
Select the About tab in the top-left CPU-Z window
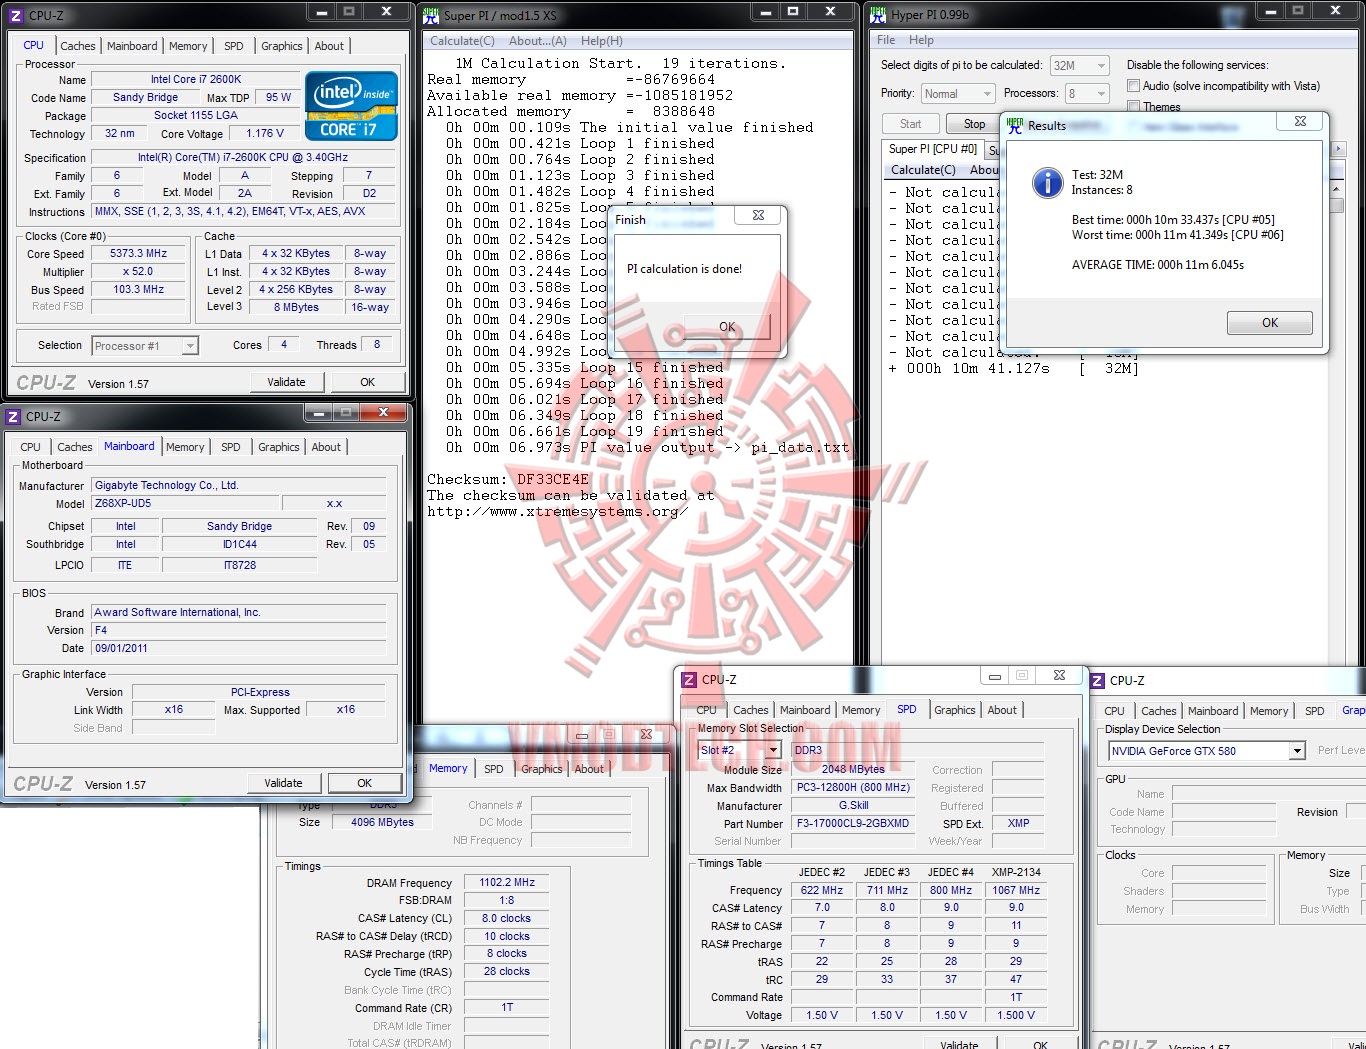point(329,46)
